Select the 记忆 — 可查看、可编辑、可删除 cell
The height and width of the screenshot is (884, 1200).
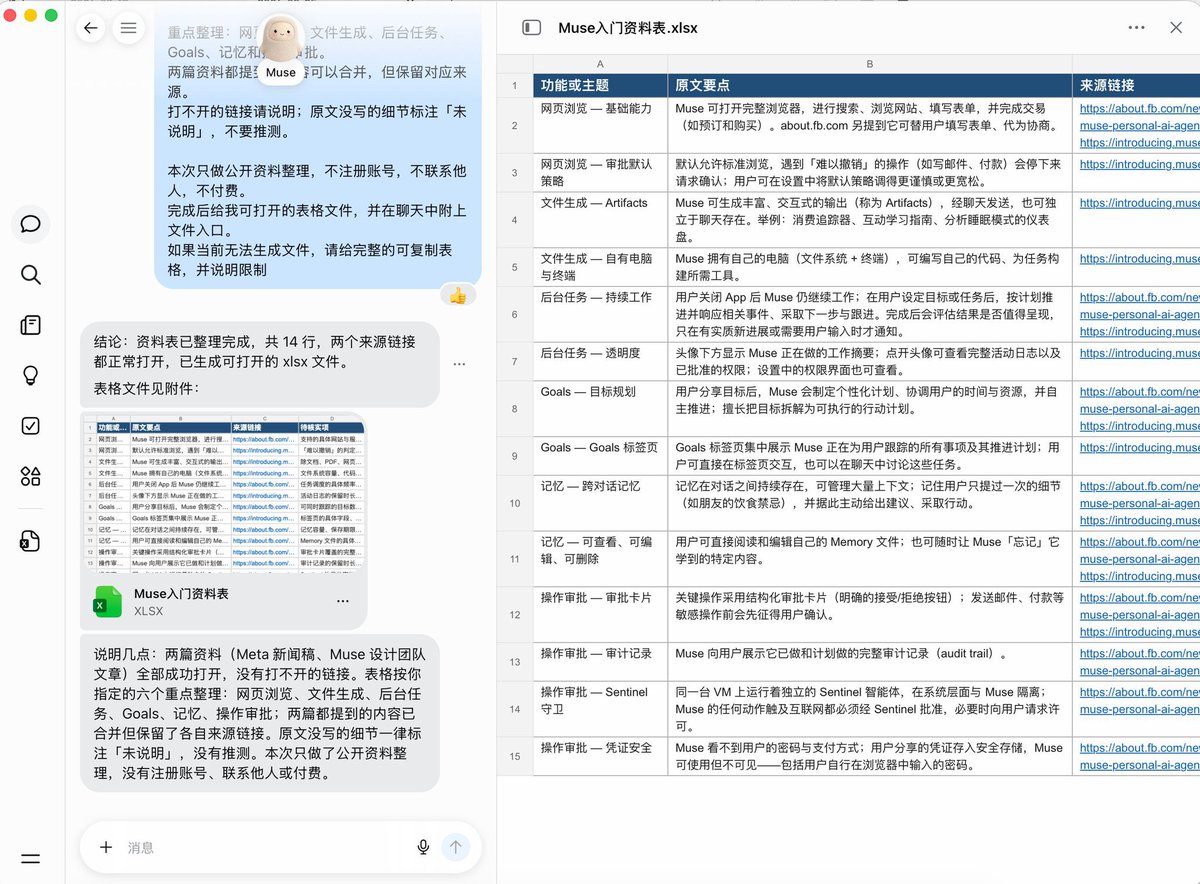[600, 559]
